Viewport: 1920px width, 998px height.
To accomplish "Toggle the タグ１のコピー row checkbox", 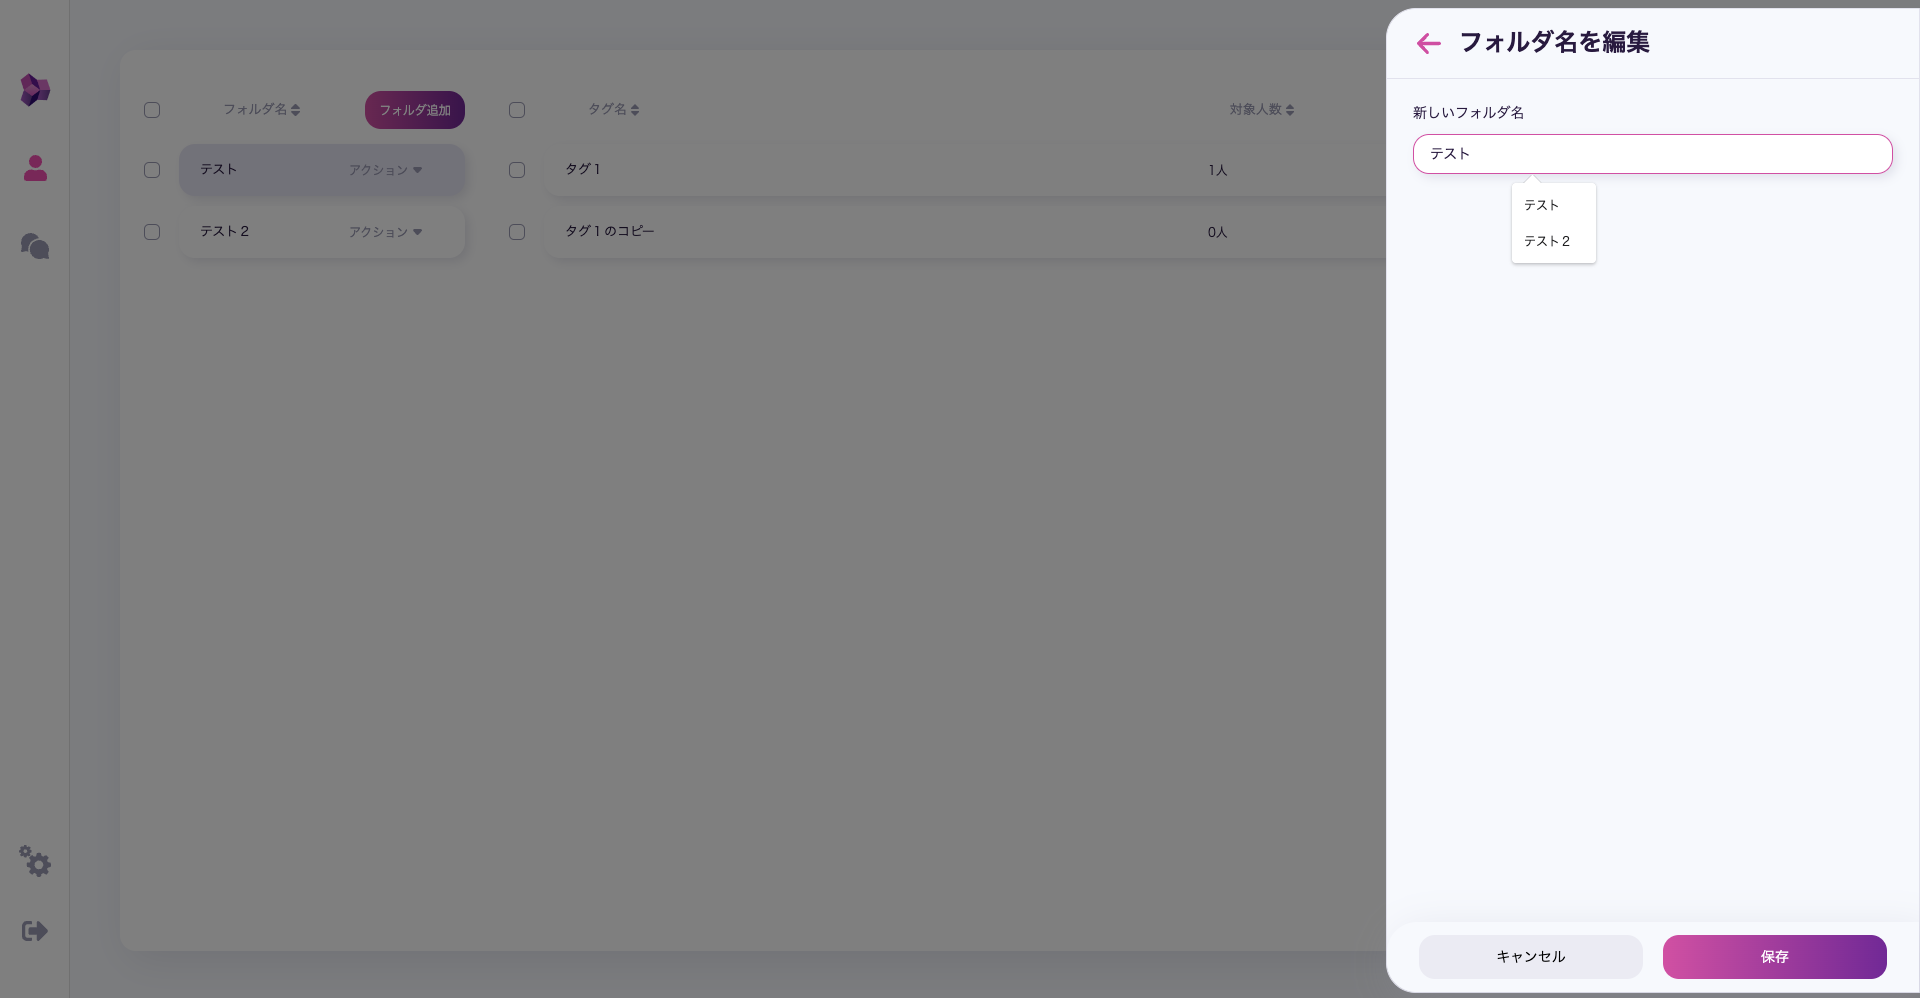I will 517,232.
